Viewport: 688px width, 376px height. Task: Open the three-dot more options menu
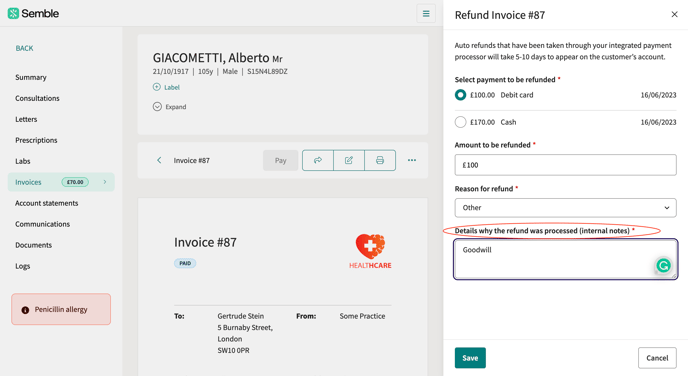[412, 160]
